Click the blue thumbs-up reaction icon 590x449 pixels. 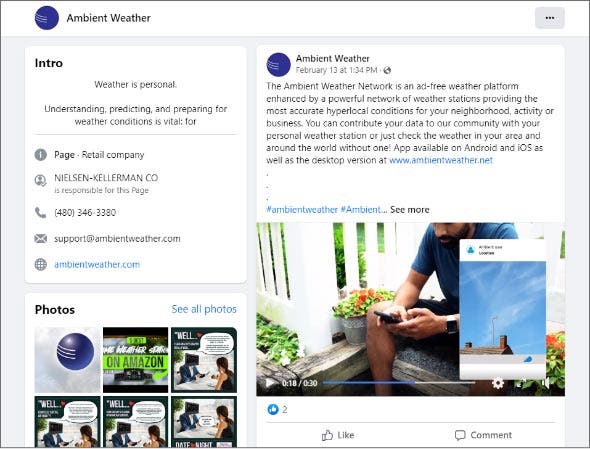273,409
